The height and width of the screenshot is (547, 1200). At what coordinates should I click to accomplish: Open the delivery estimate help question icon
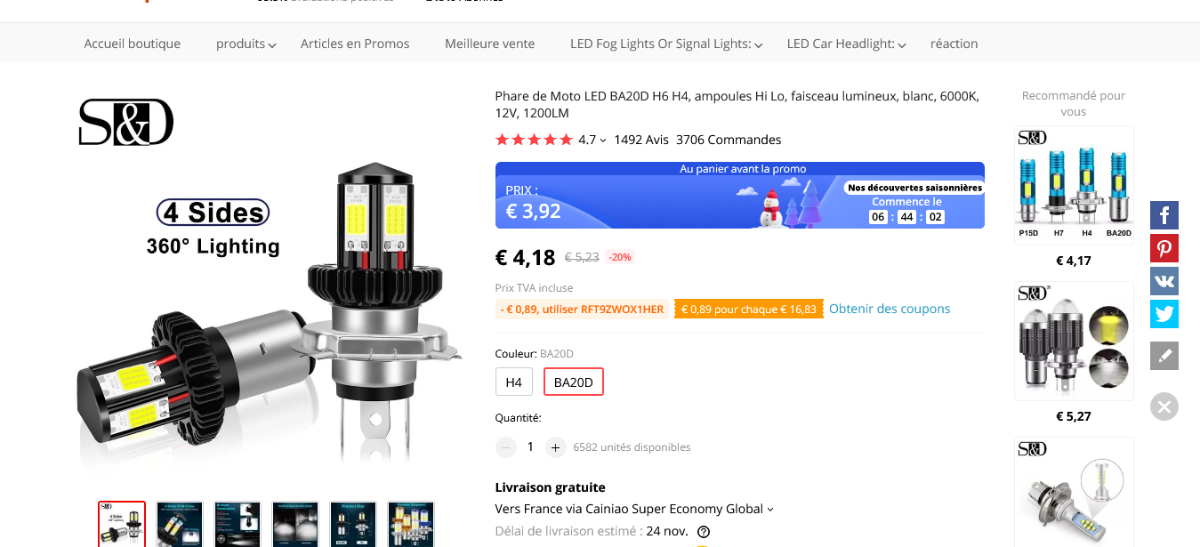[704, 532]
